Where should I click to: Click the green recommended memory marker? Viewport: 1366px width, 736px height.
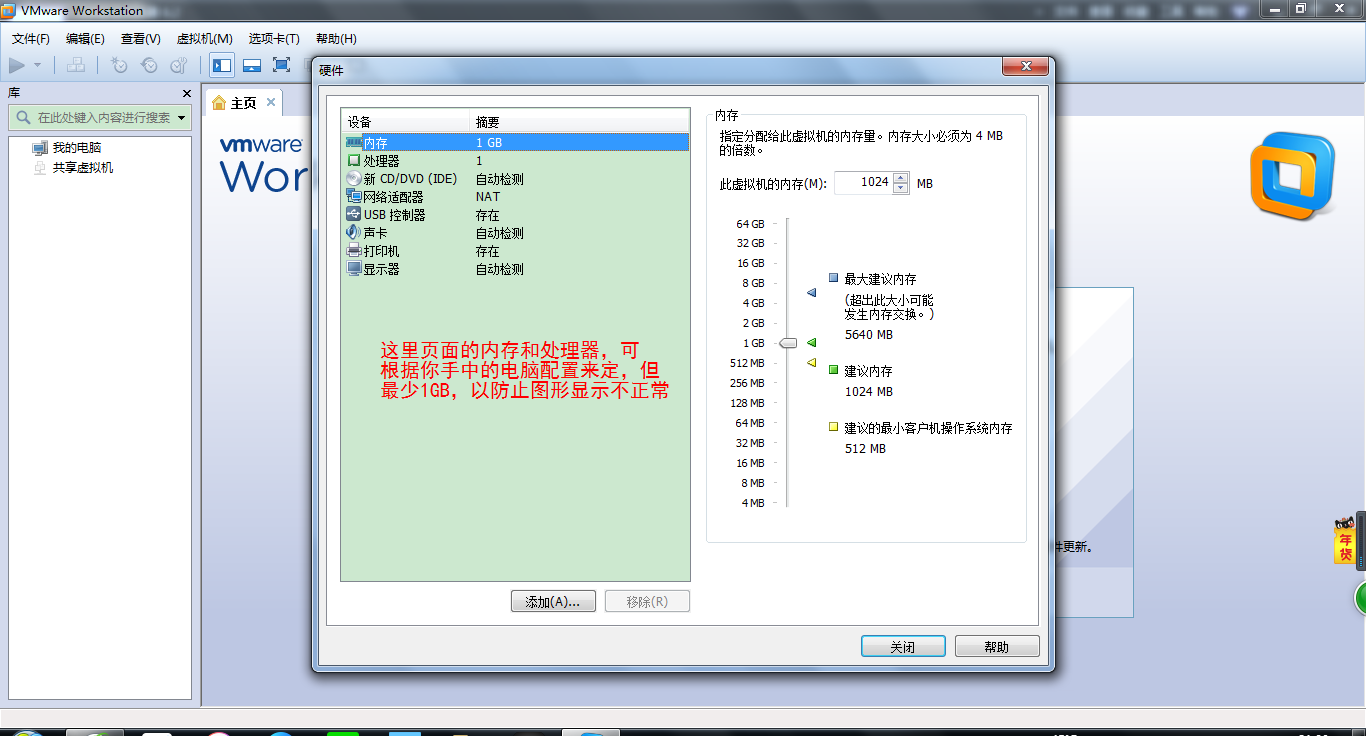tap(812, 343)
